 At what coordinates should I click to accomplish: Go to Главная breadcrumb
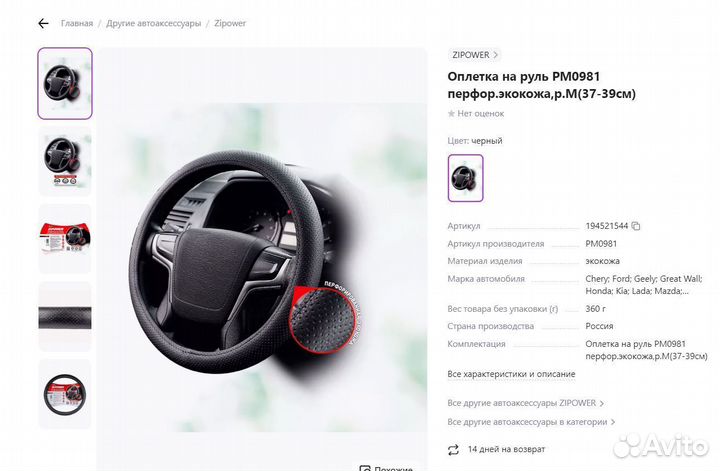(x=77, y=23)
